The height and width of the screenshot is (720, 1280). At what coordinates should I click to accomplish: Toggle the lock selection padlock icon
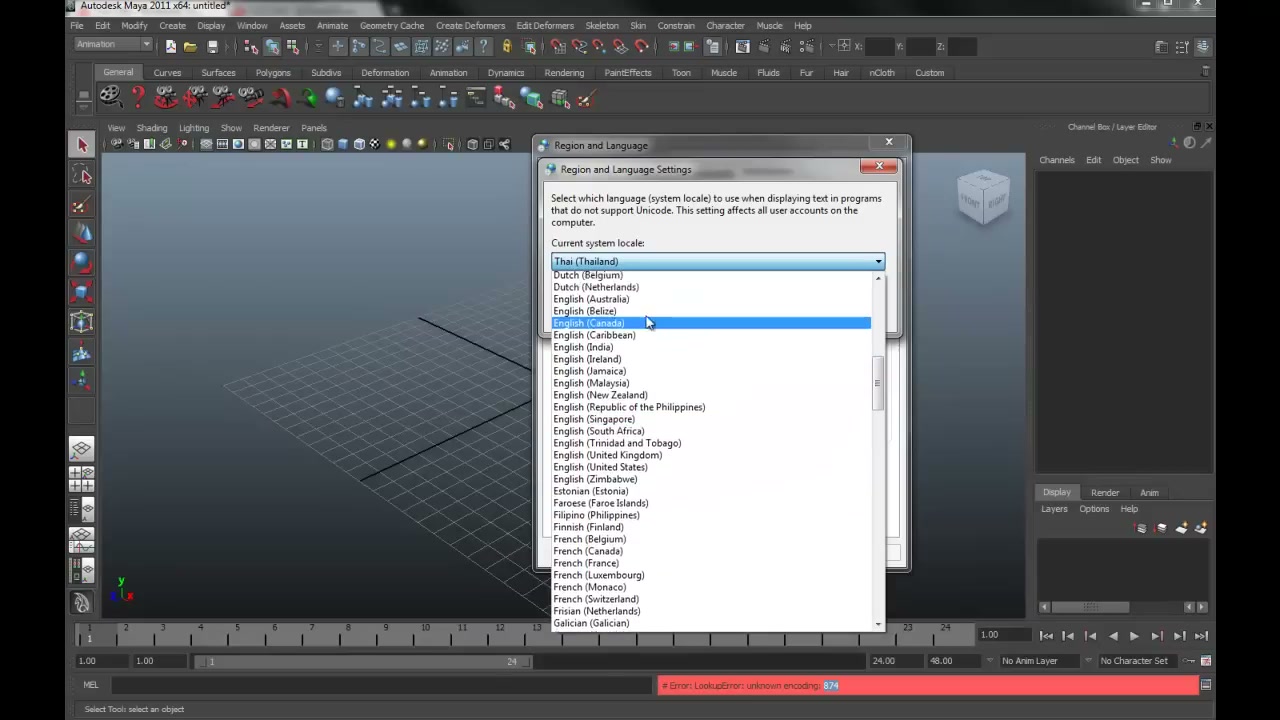tap(506, 46)
